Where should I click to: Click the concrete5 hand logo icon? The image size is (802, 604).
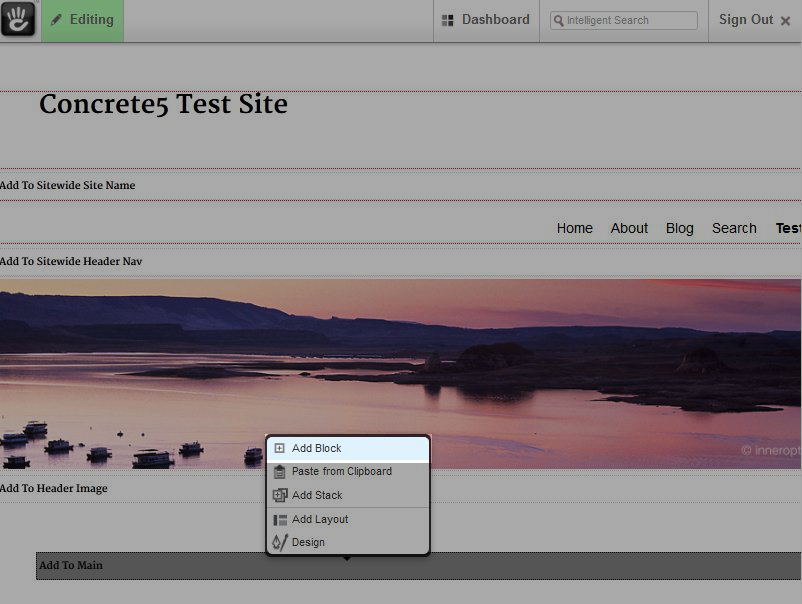point(19,19)
